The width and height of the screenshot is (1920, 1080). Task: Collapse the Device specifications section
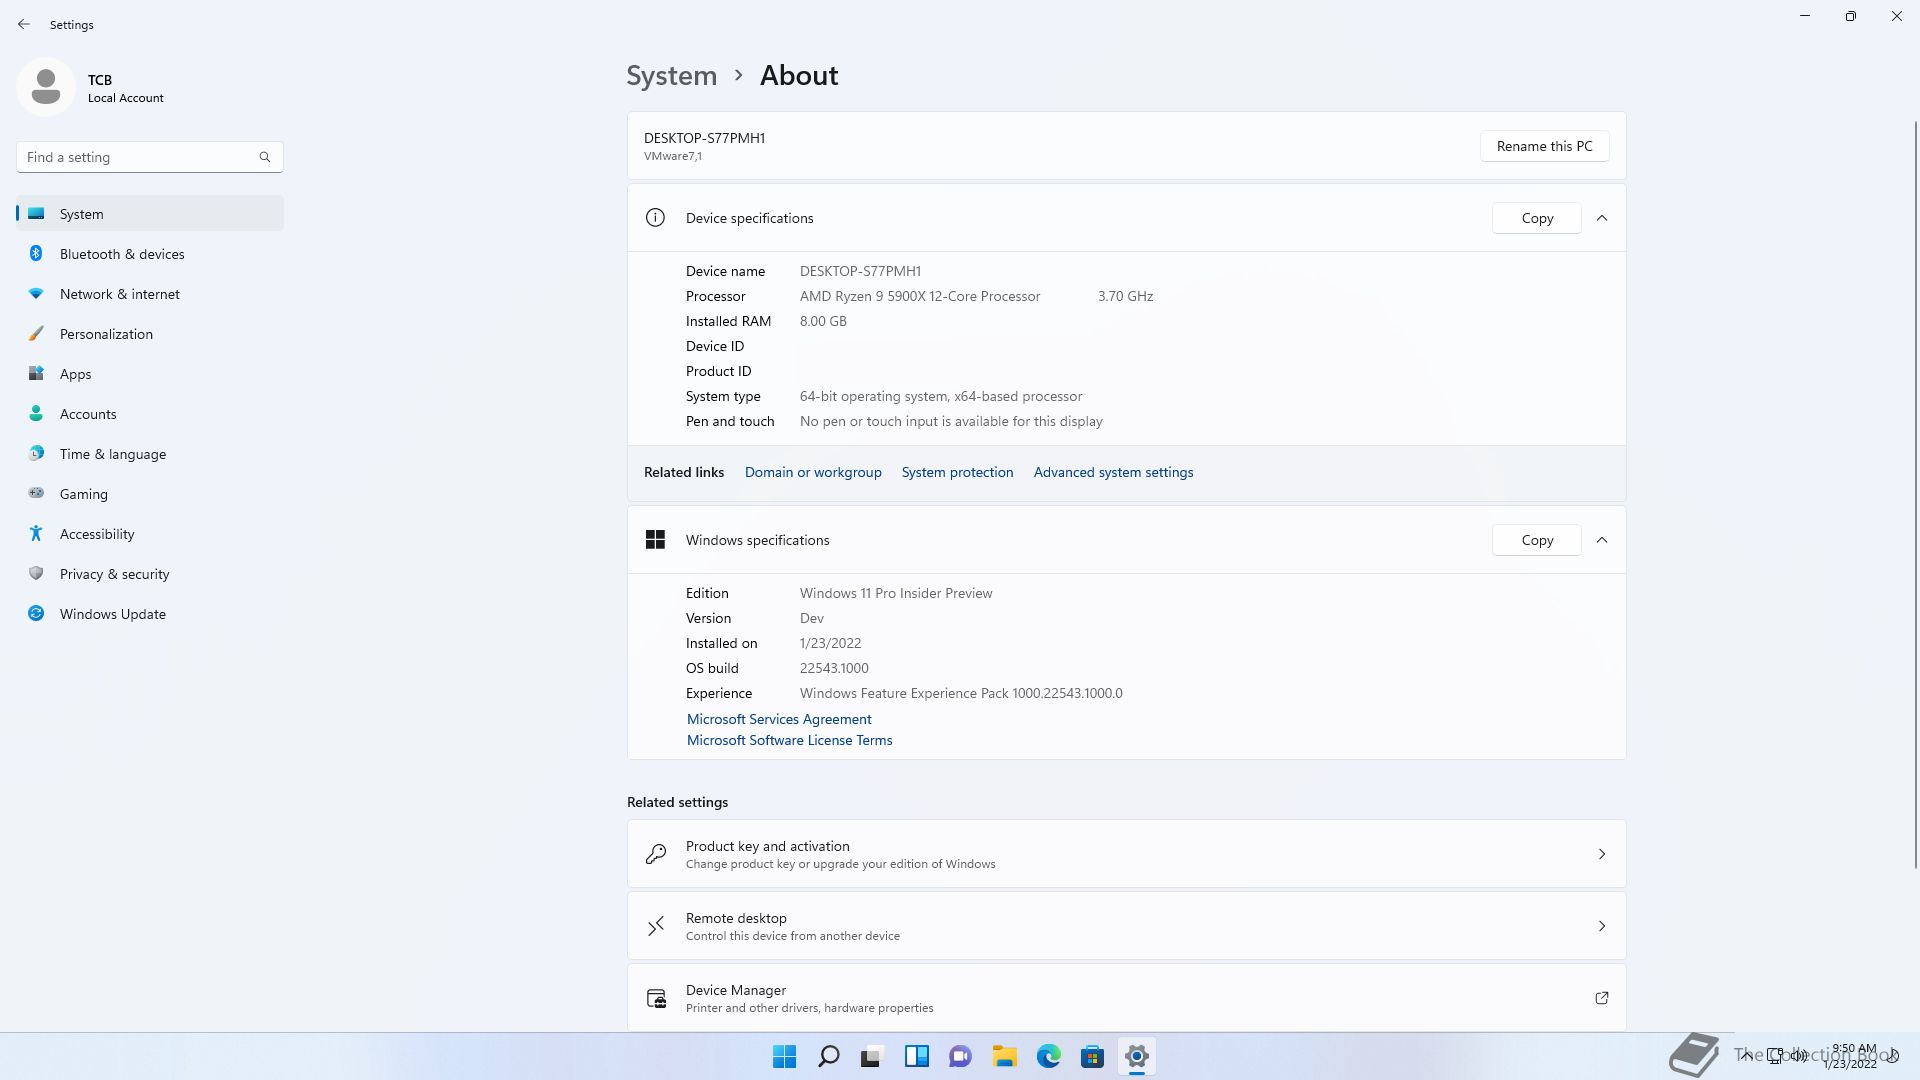[1602, 218]
